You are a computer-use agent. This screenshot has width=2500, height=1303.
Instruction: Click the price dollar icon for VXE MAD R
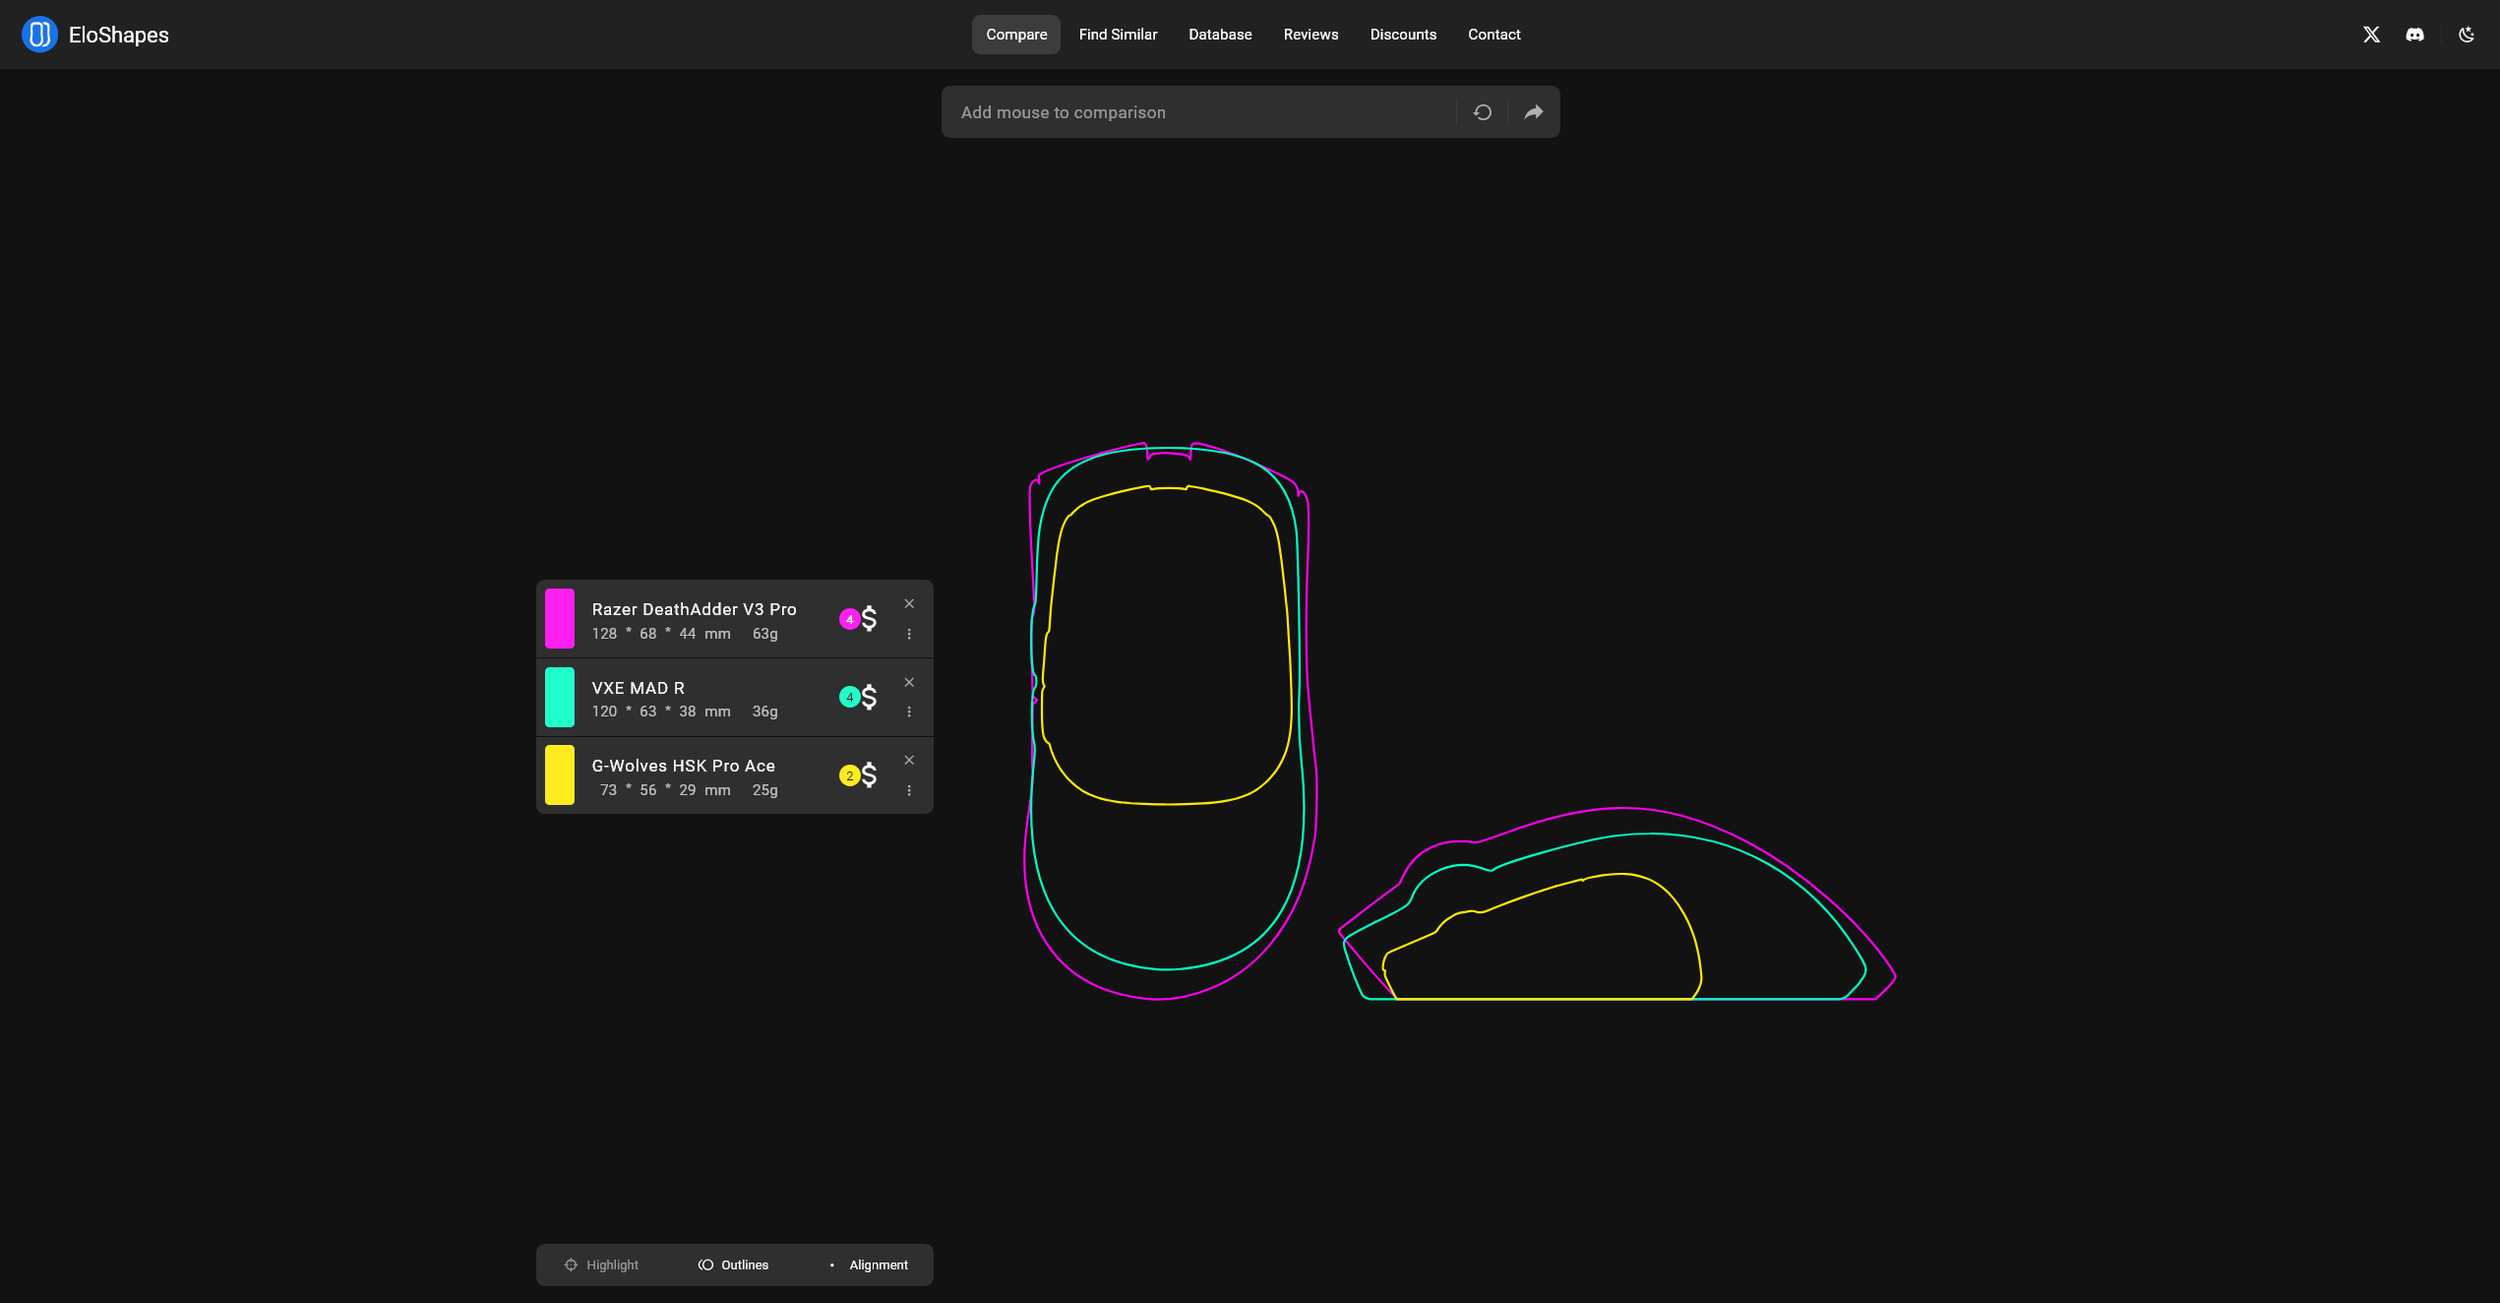[x=867, y=697]
